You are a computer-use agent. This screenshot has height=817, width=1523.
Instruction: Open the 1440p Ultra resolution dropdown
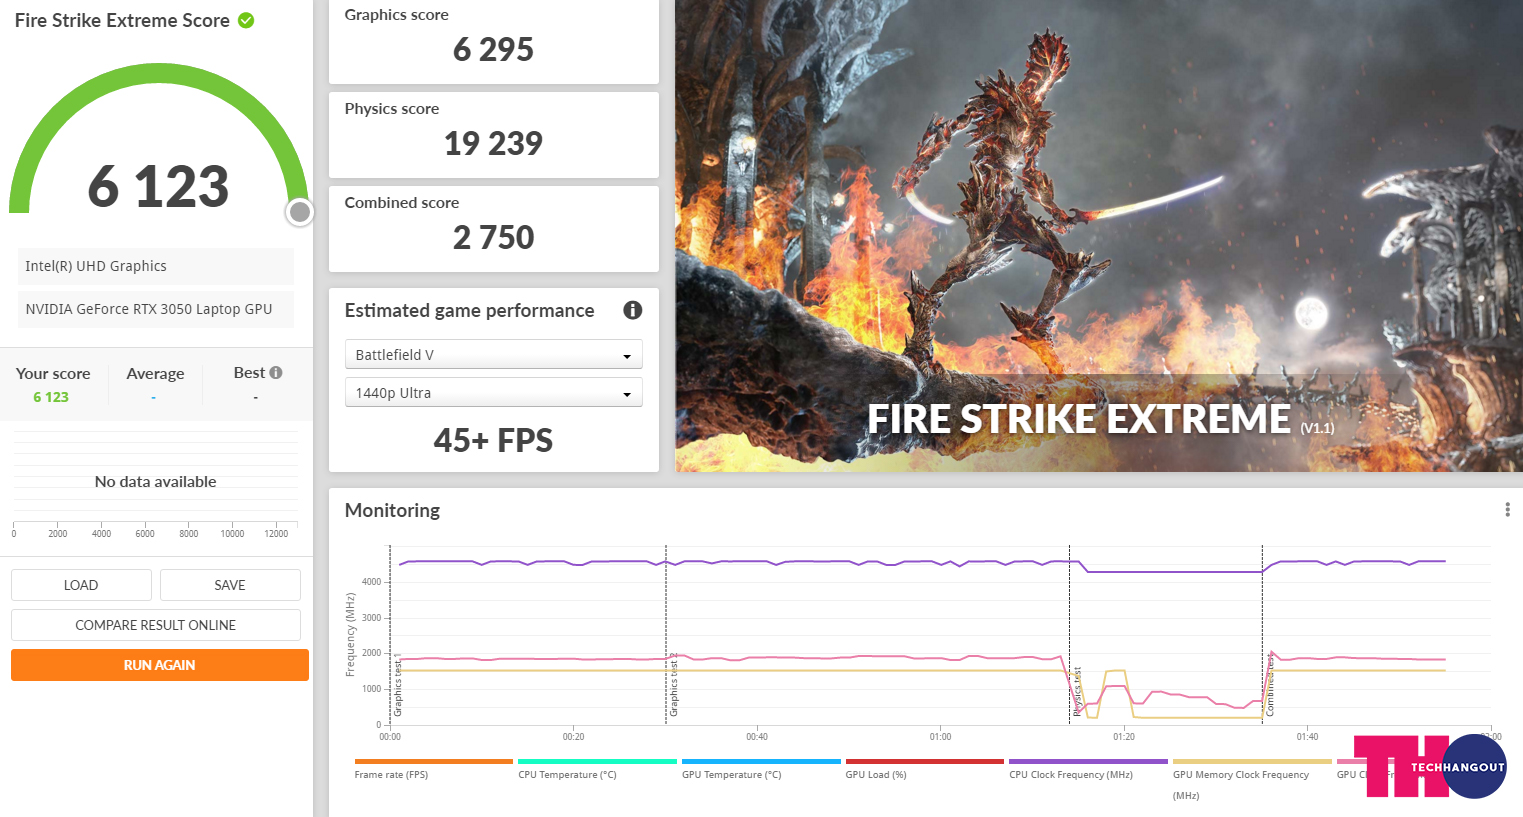(493, 393)
